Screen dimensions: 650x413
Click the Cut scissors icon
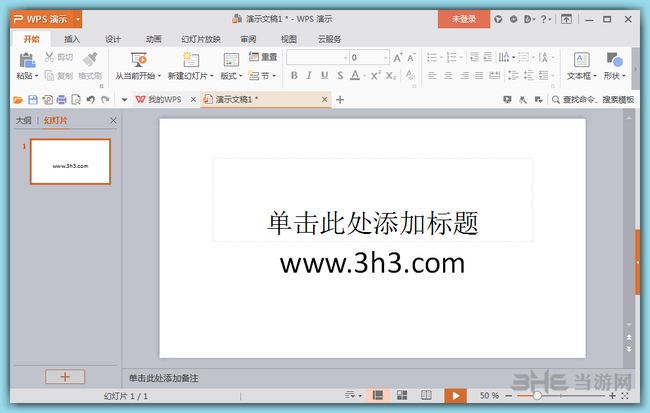click(49, 56)
